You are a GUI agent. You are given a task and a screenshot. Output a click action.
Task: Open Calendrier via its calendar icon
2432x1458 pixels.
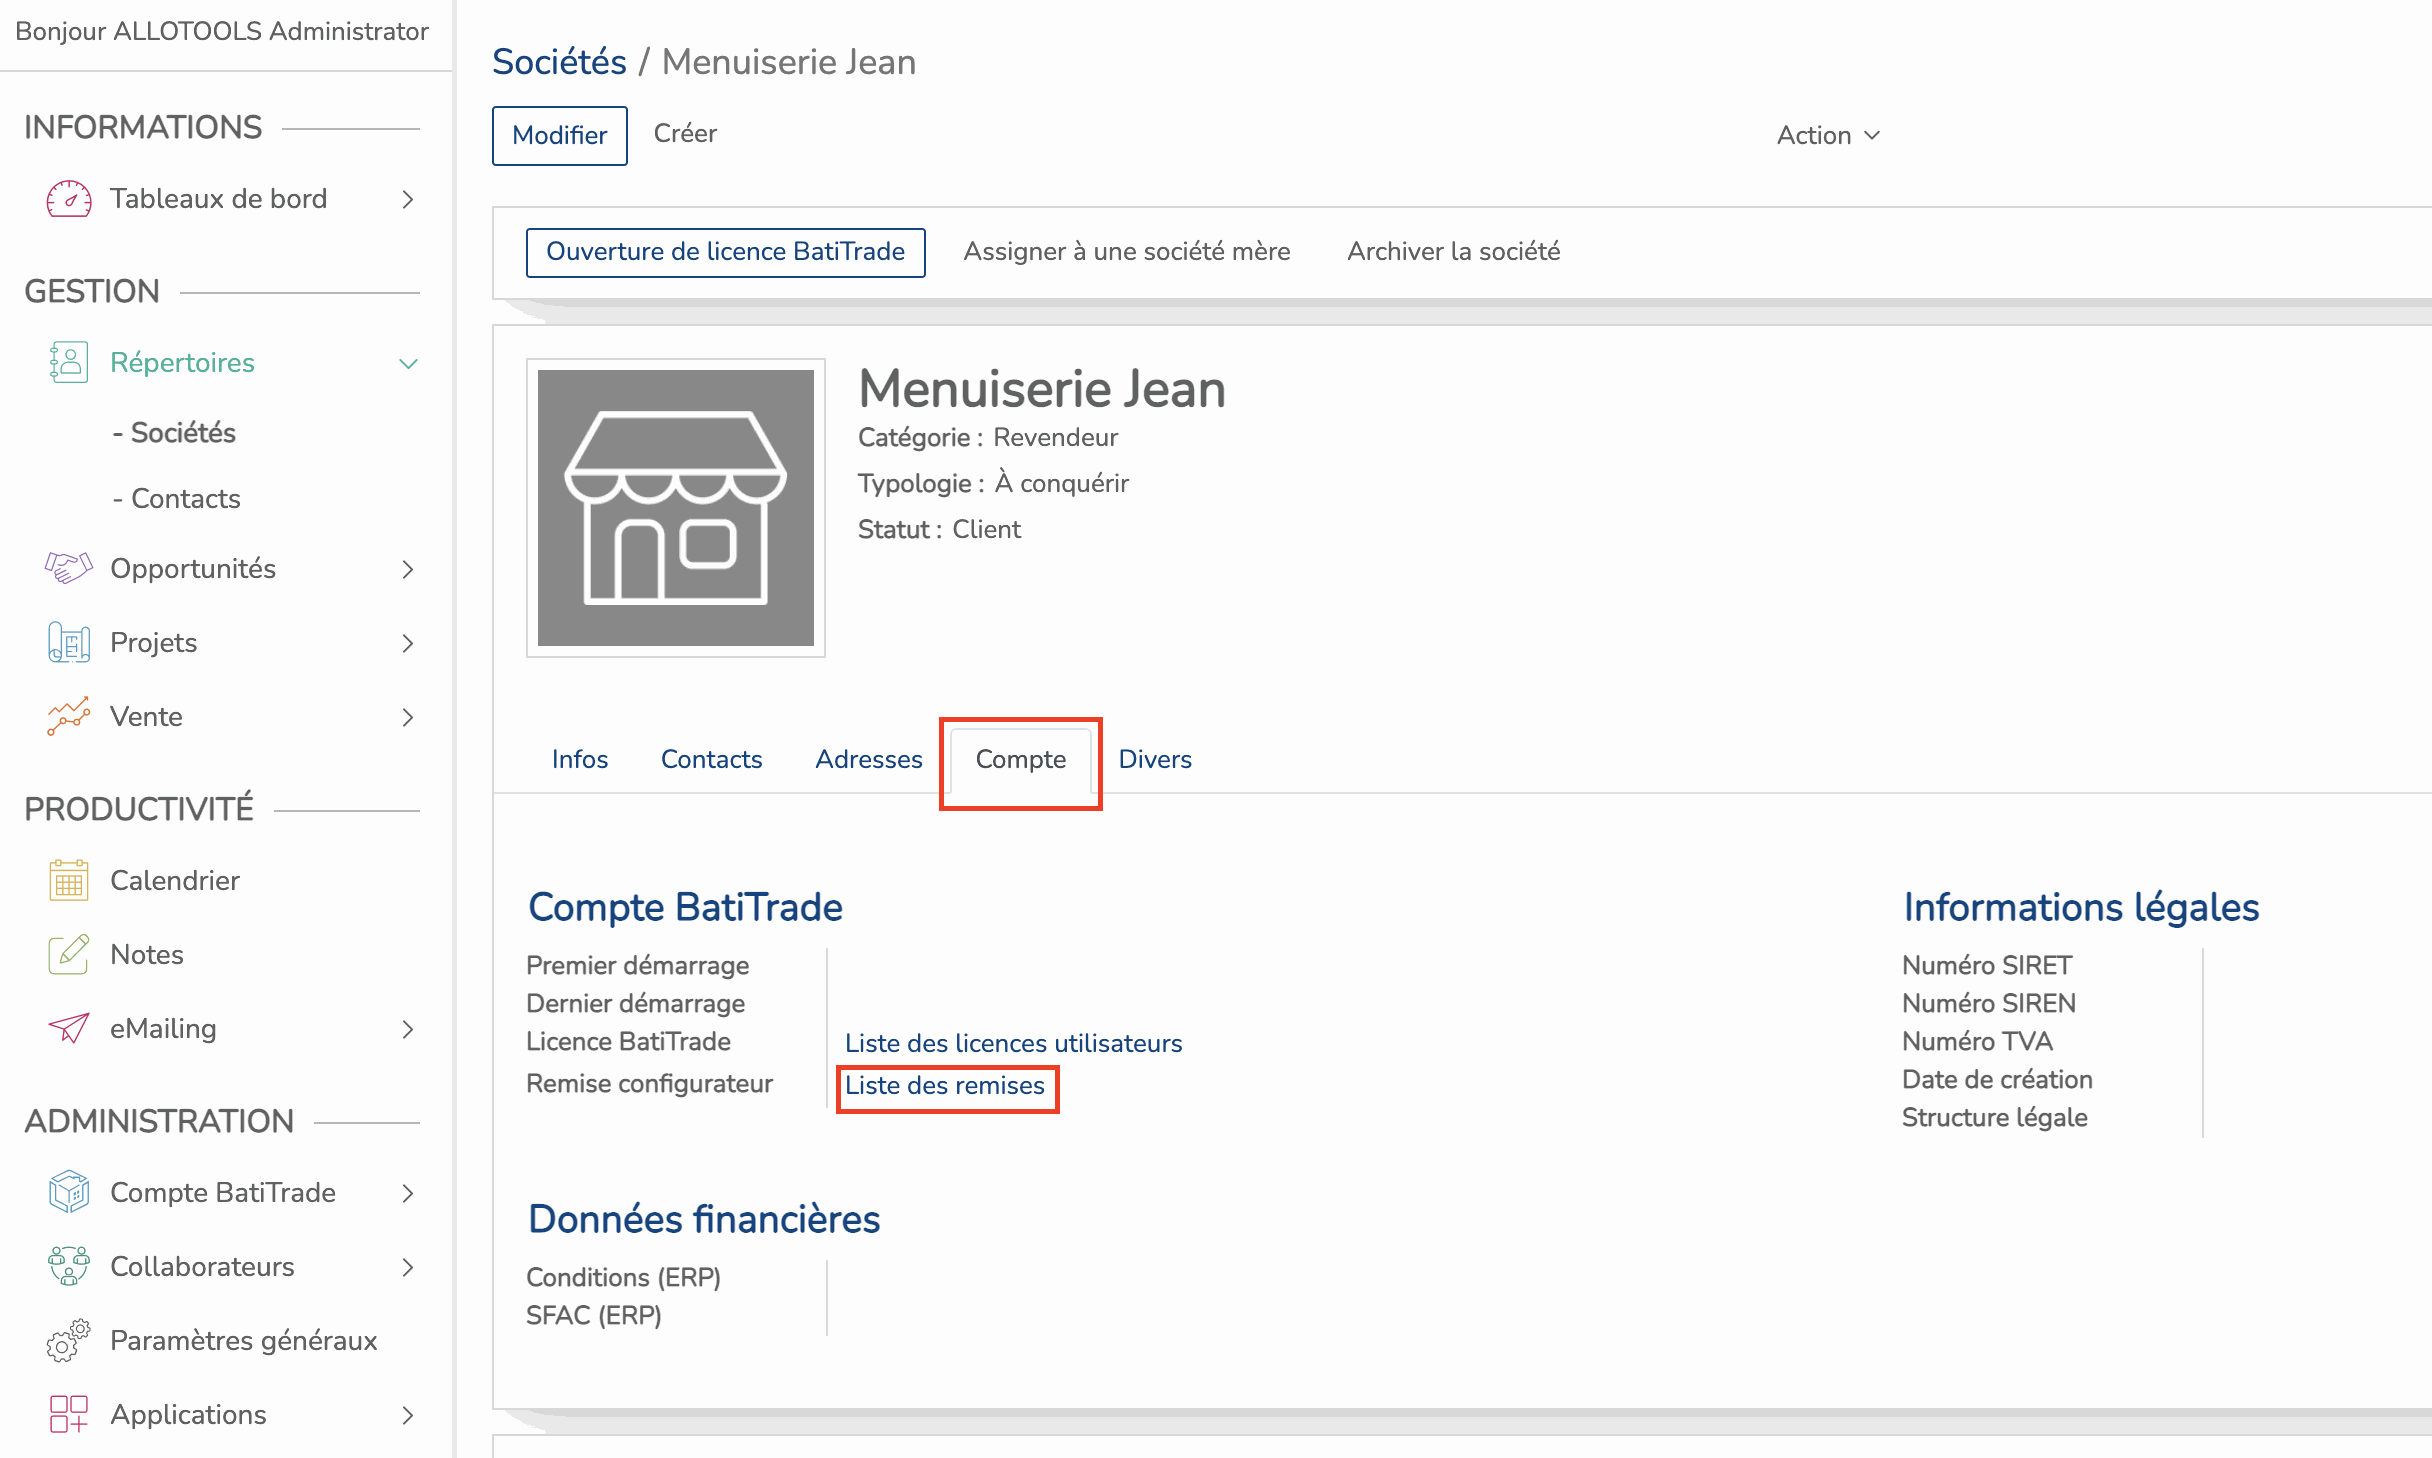(x=68, y=881)
